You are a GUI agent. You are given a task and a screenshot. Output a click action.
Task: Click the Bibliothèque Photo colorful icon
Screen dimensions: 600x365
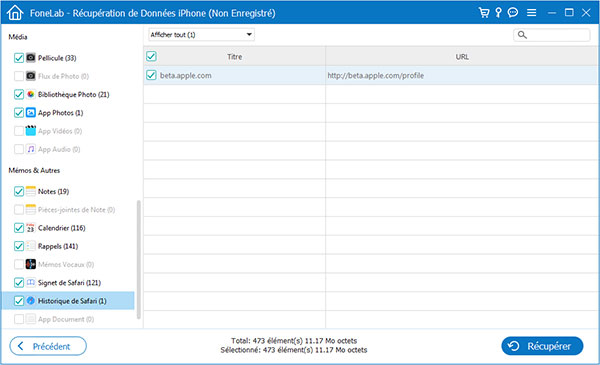31,94
